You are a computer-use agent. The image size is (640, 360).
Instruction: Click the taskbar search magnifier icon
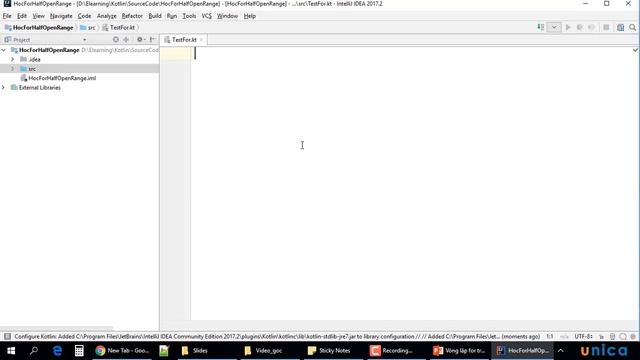[x=34, y=351]
